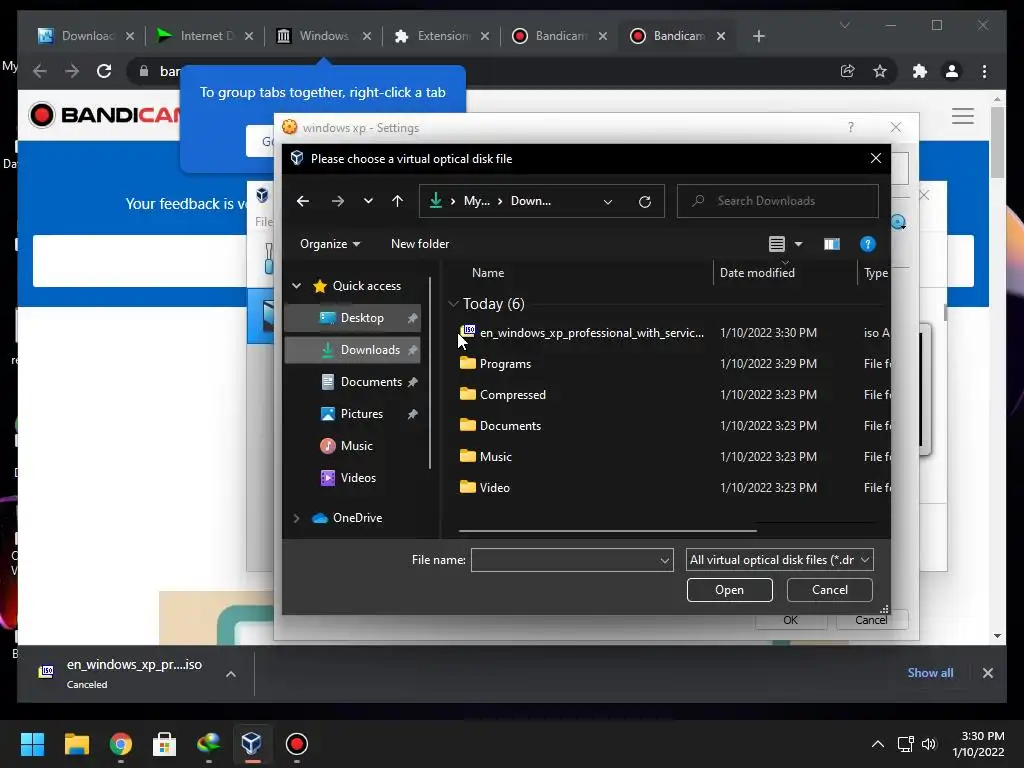Collapse the Quick access tree

pos(296,286)
